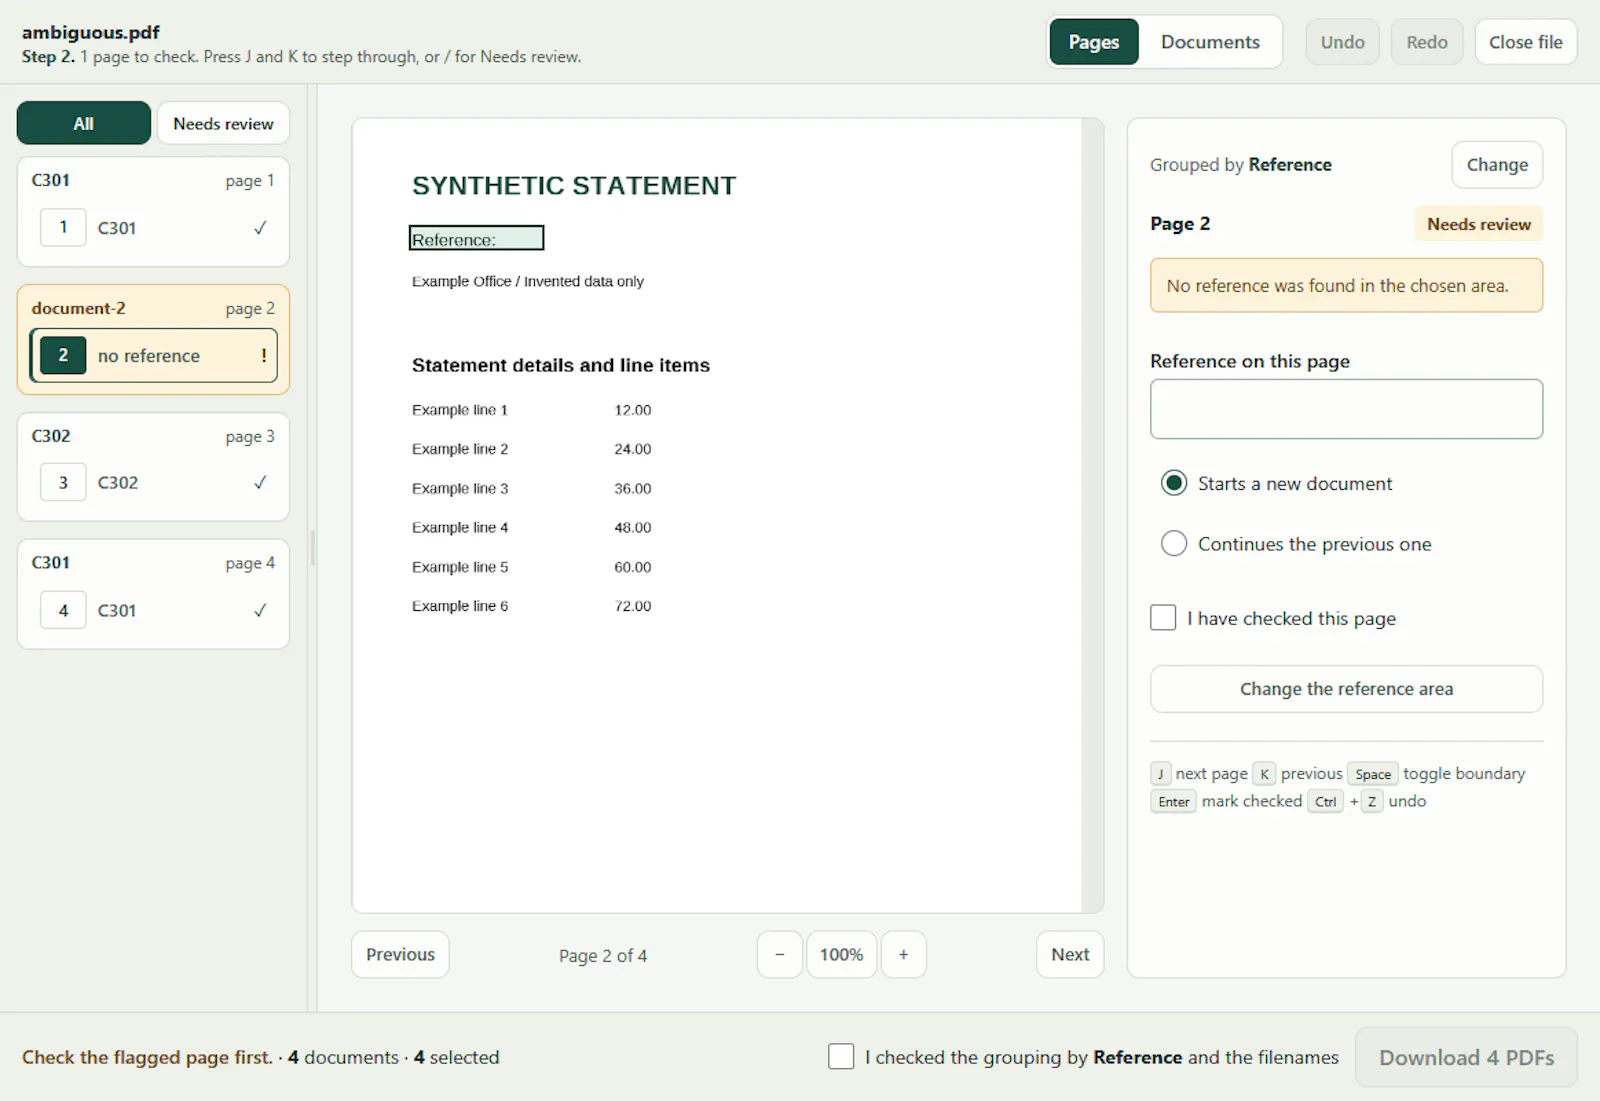Close the current file
Image resolution: width=1600 pixels, height=1101 pixels.
1525,42
